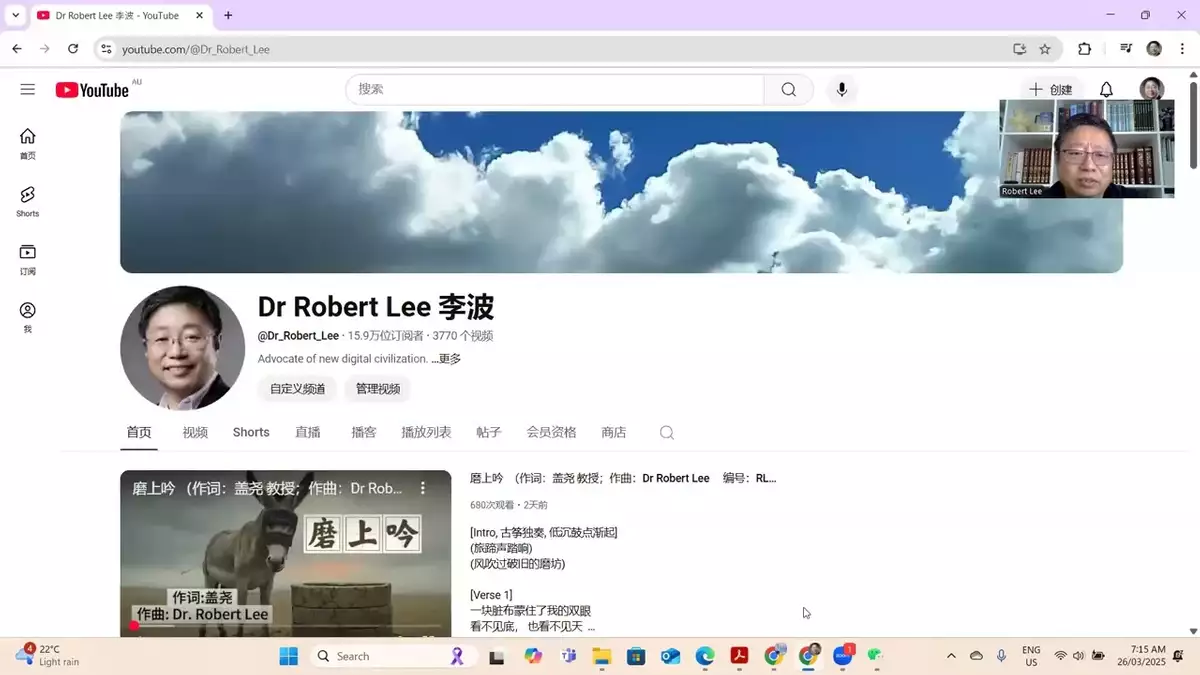
Task: Switch to the 播放列表 channel tab
Action: point(426,432)
